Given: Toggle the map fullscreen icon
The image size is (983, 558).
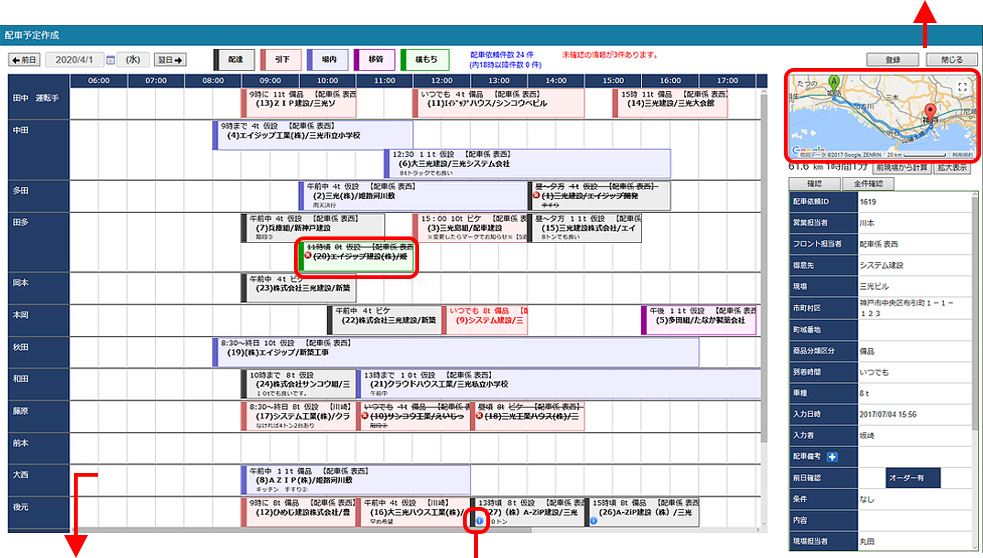Looking at the screenshot, I should pos(962,87).
